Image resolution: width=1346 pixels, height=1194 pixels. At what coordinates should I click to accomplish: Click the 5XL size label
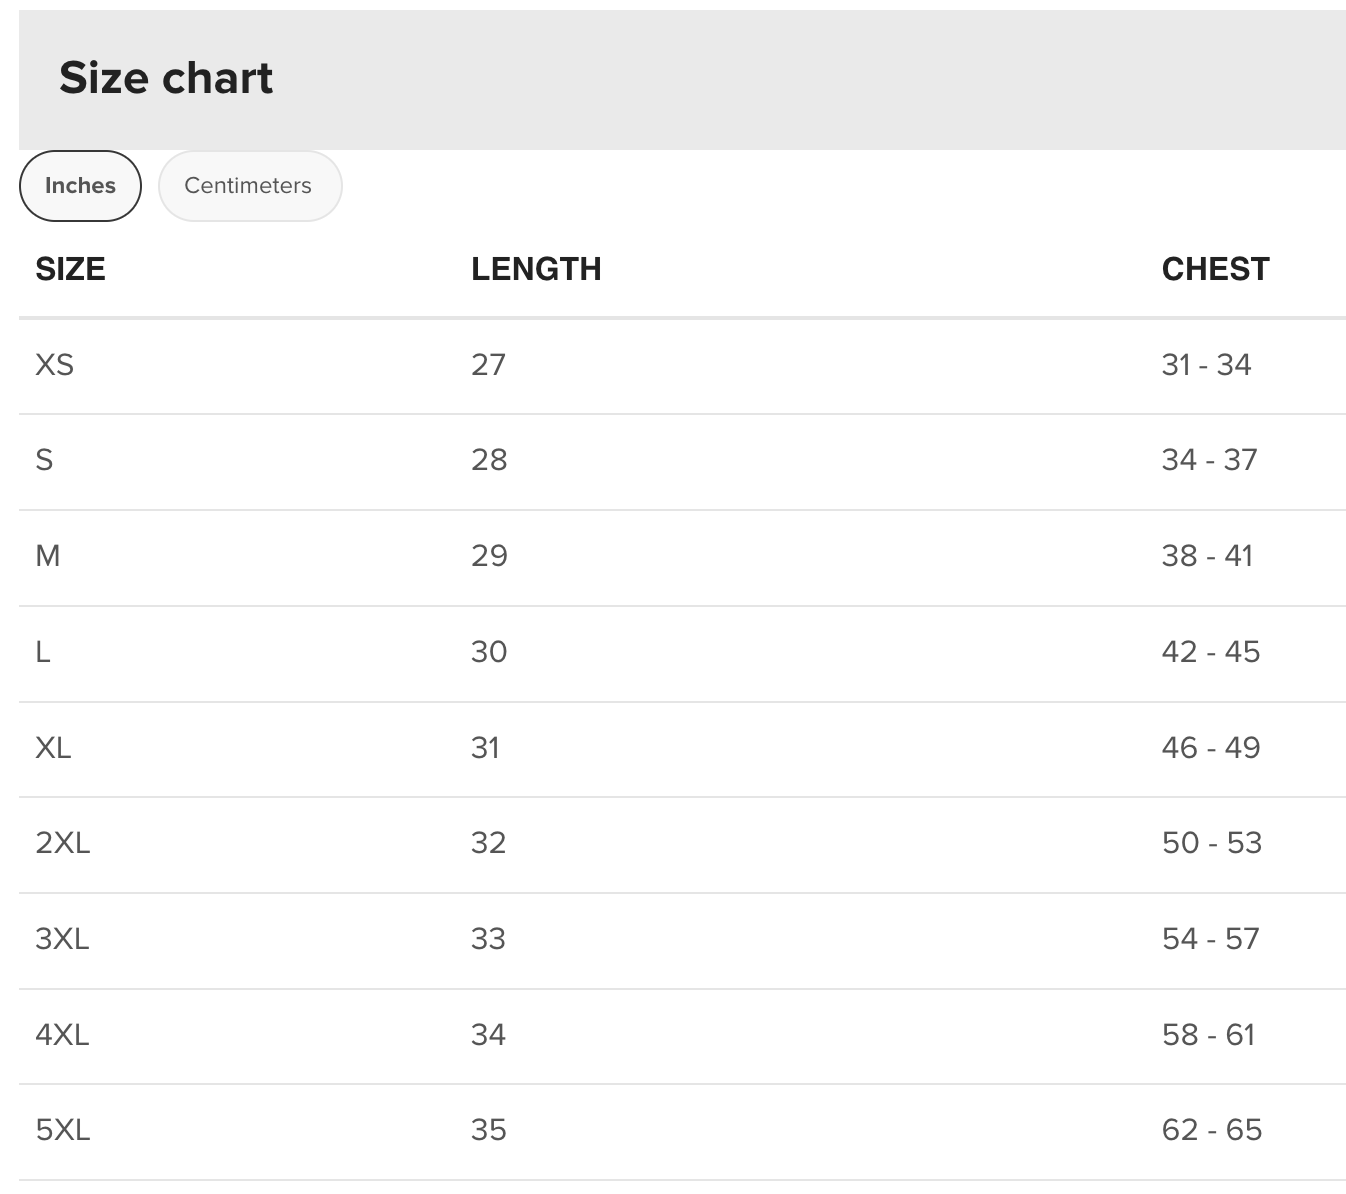pyautogui.click(x=63, y=1130)
